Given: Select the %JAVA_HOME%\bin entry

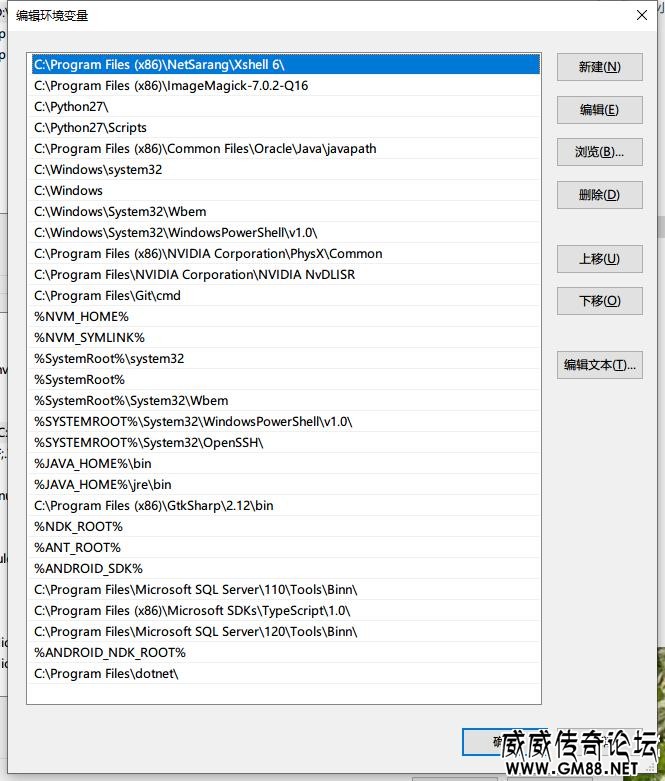Looking at the screenshot, I should tap(93, 463).
